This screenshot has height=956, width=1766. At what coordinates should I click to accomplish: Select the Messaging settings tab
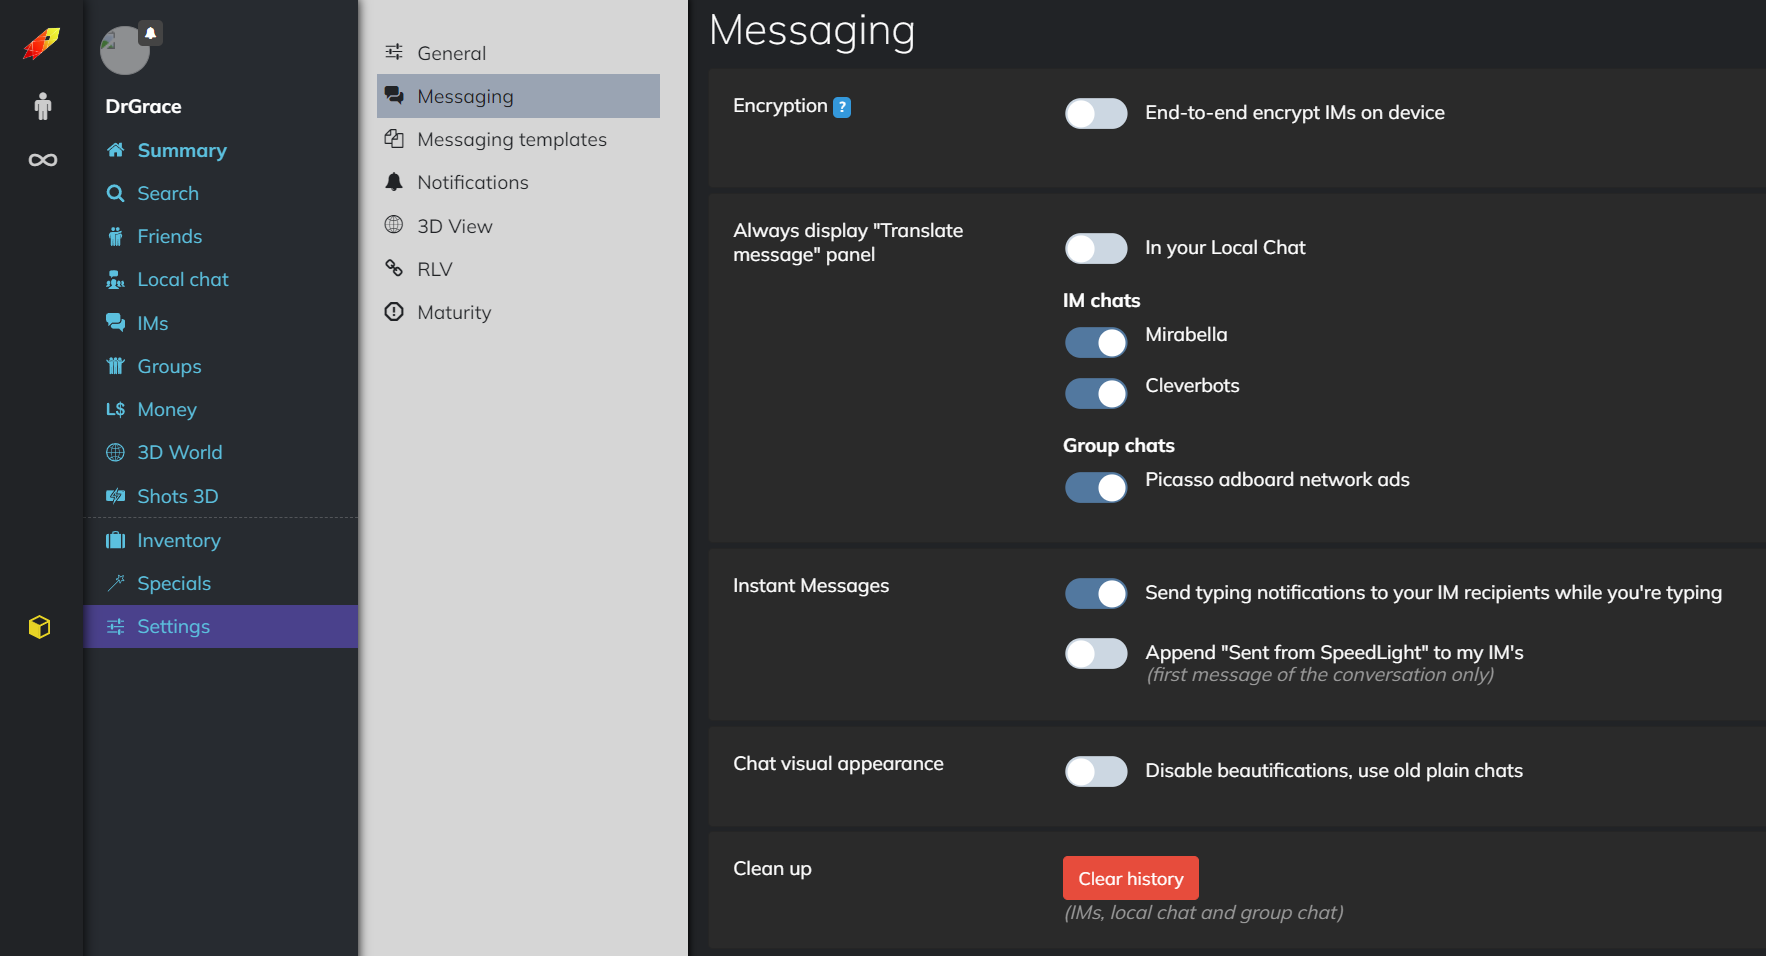click(518, 96)
